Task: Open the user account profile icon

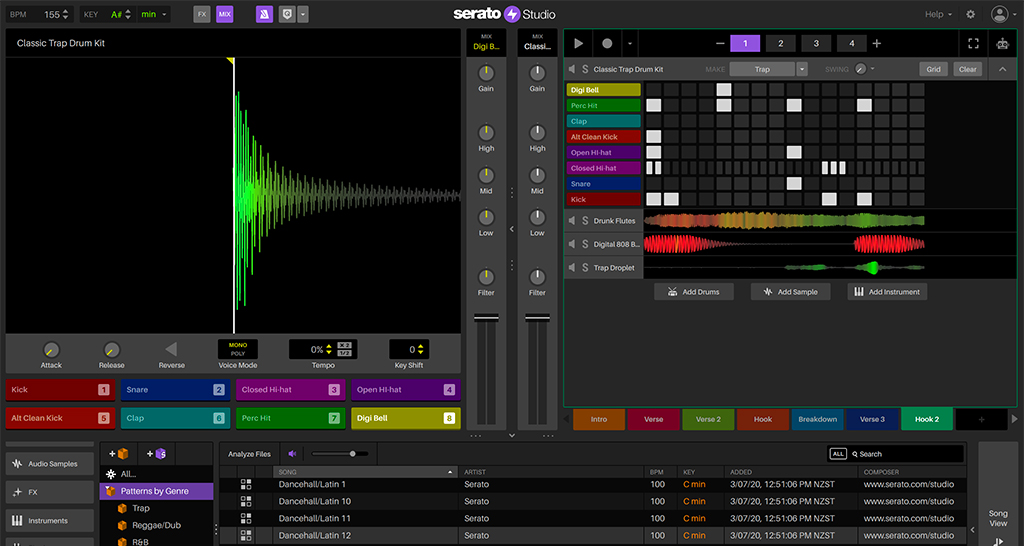Action: click(999, 14)
